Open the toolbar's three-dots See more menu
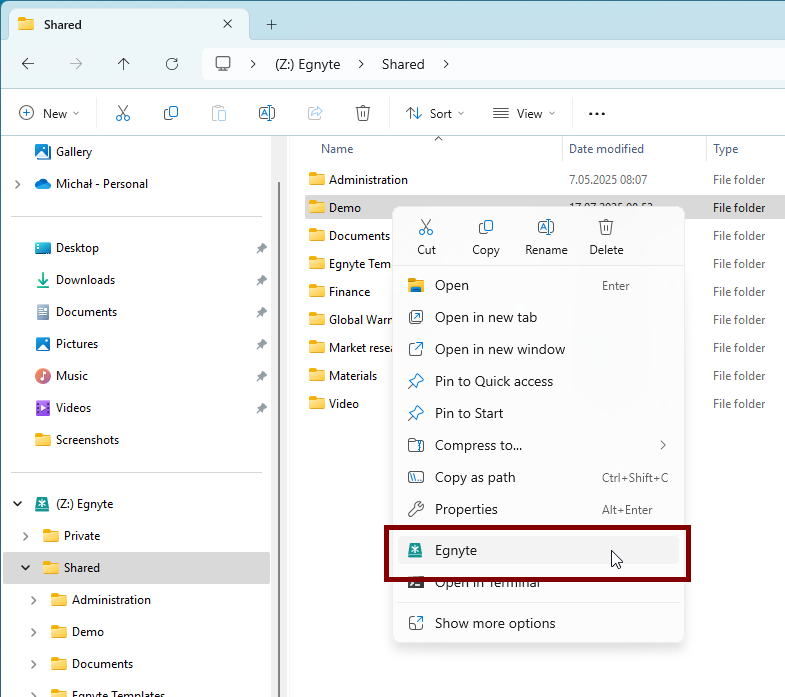 coord(597,114)
